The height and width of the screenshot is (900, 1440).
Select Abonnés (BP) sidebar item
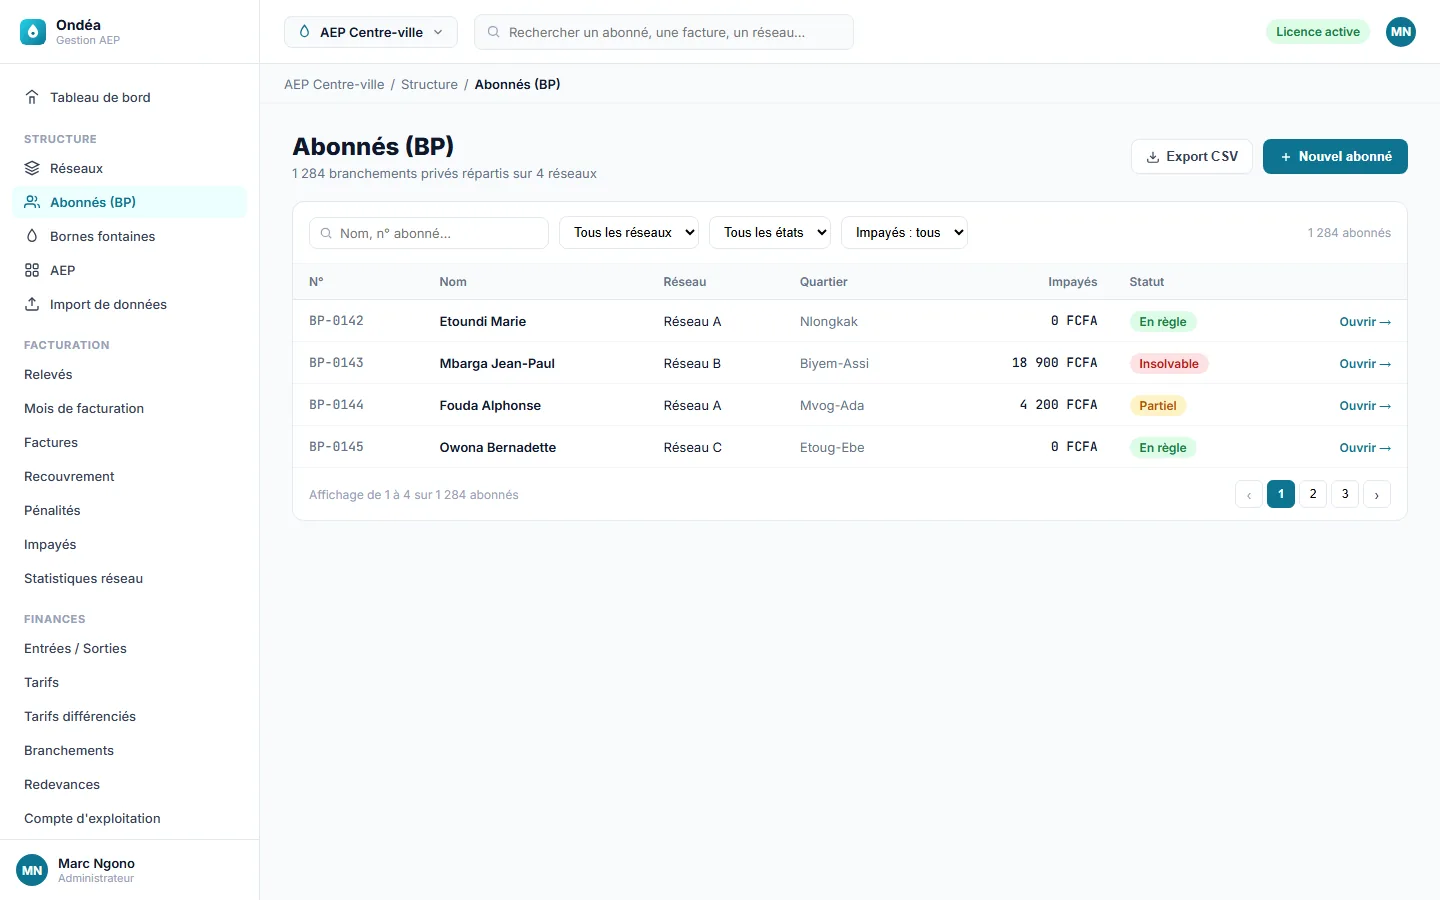(x=129, y=202)
